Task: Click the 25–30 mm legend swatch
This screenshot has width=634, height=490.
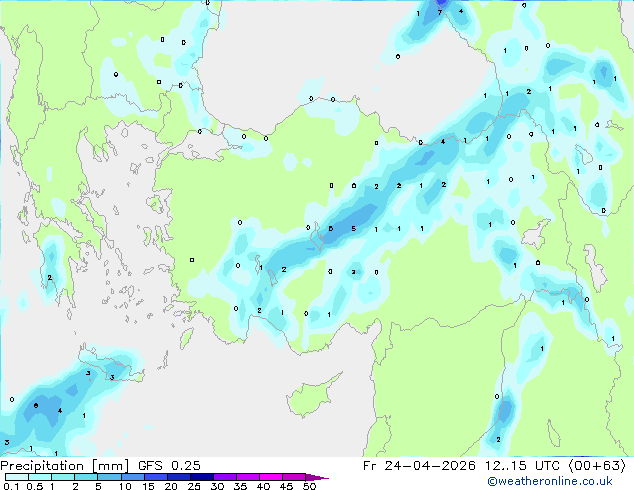Action: click(201, 477)
